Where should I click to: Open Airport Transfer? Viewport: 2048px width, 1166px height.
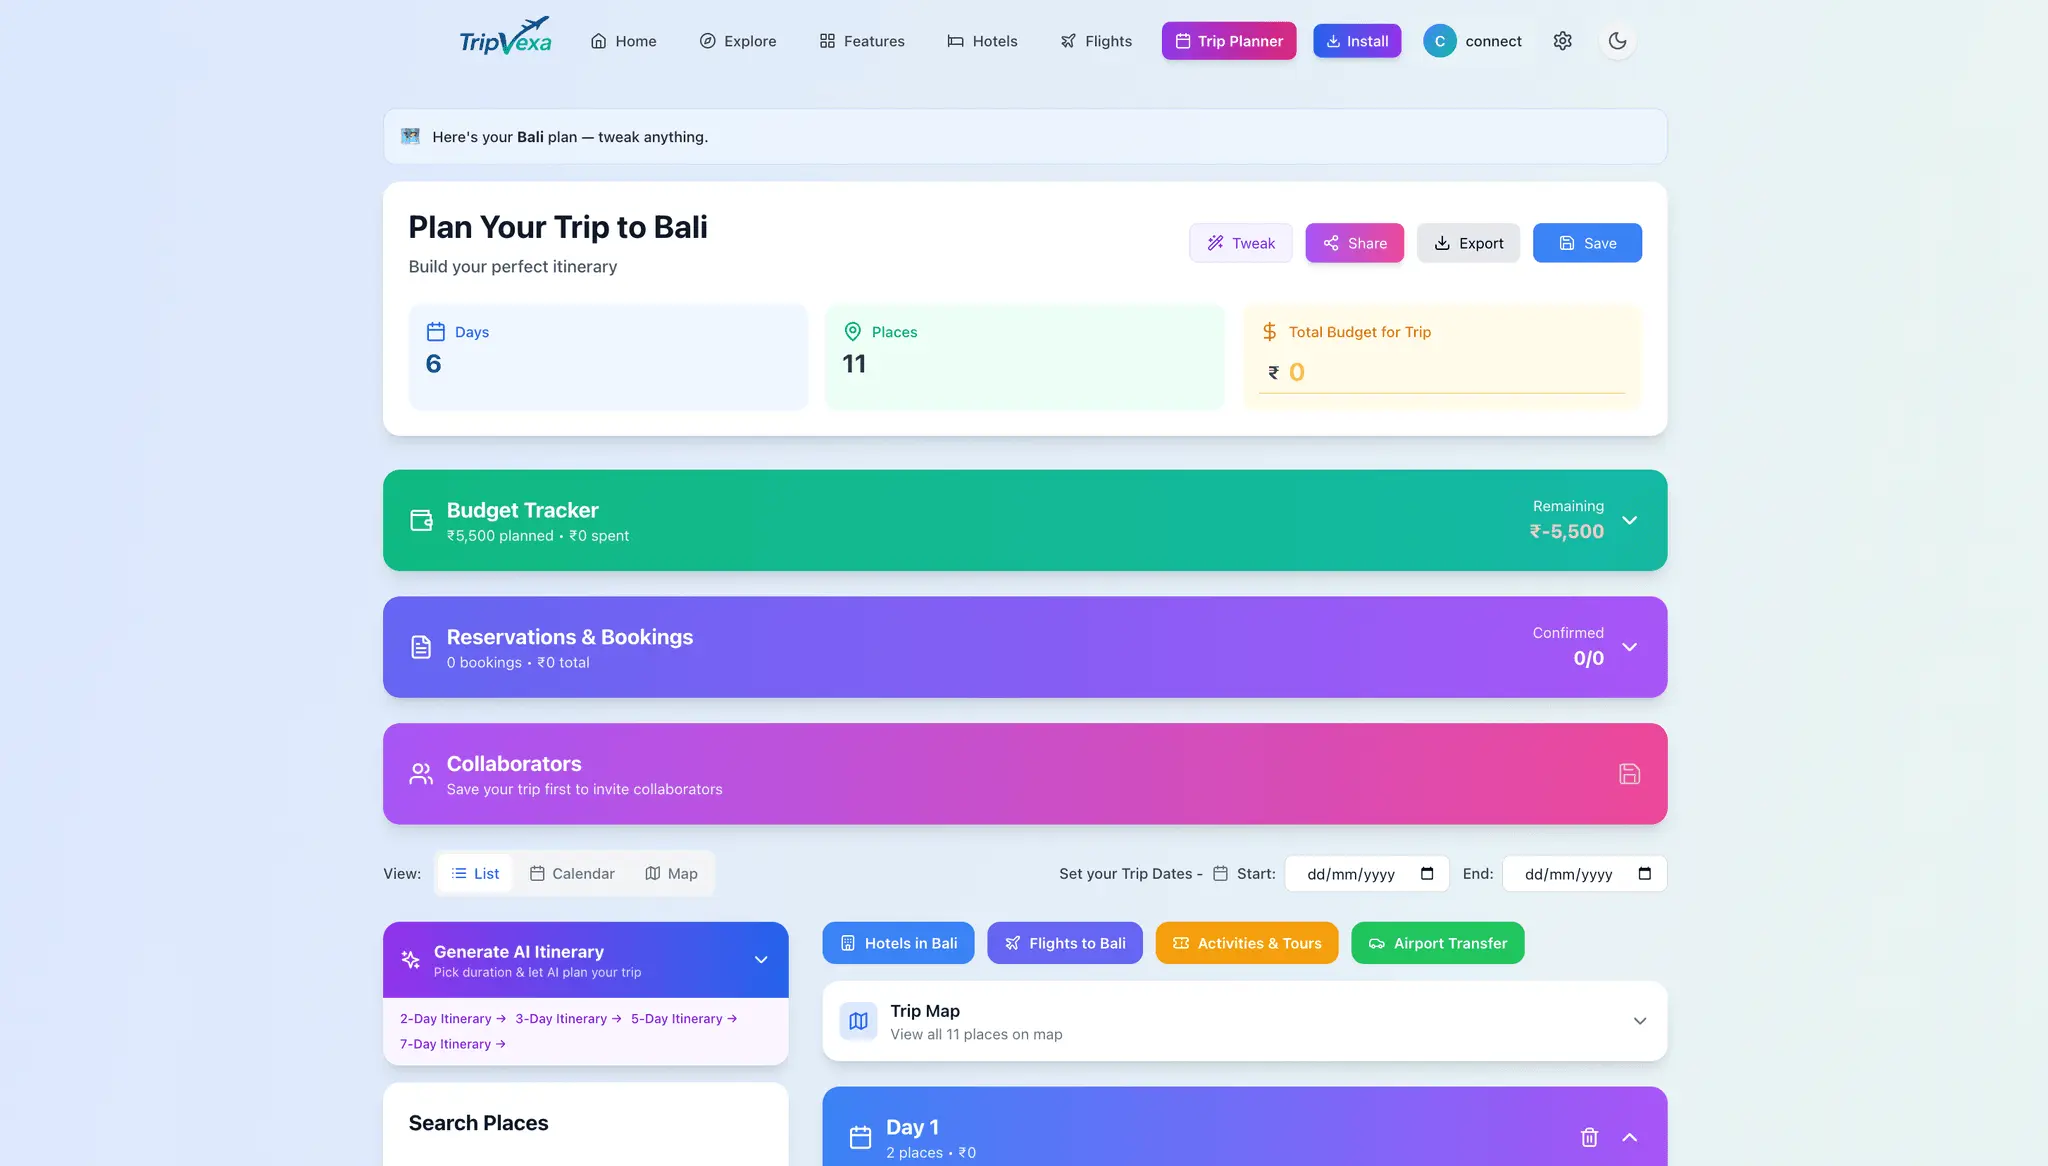pos(1438,943)
